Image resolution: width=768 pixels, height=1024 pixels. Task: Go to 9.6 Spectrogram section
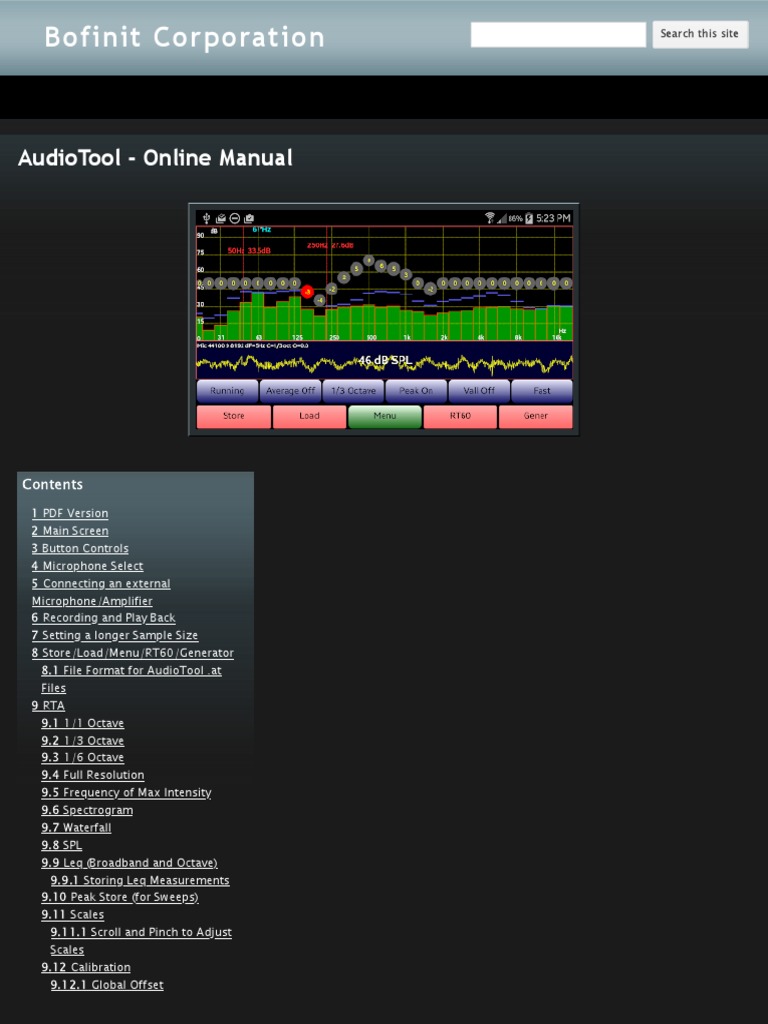pyautogui.click(x=88, y=810)
